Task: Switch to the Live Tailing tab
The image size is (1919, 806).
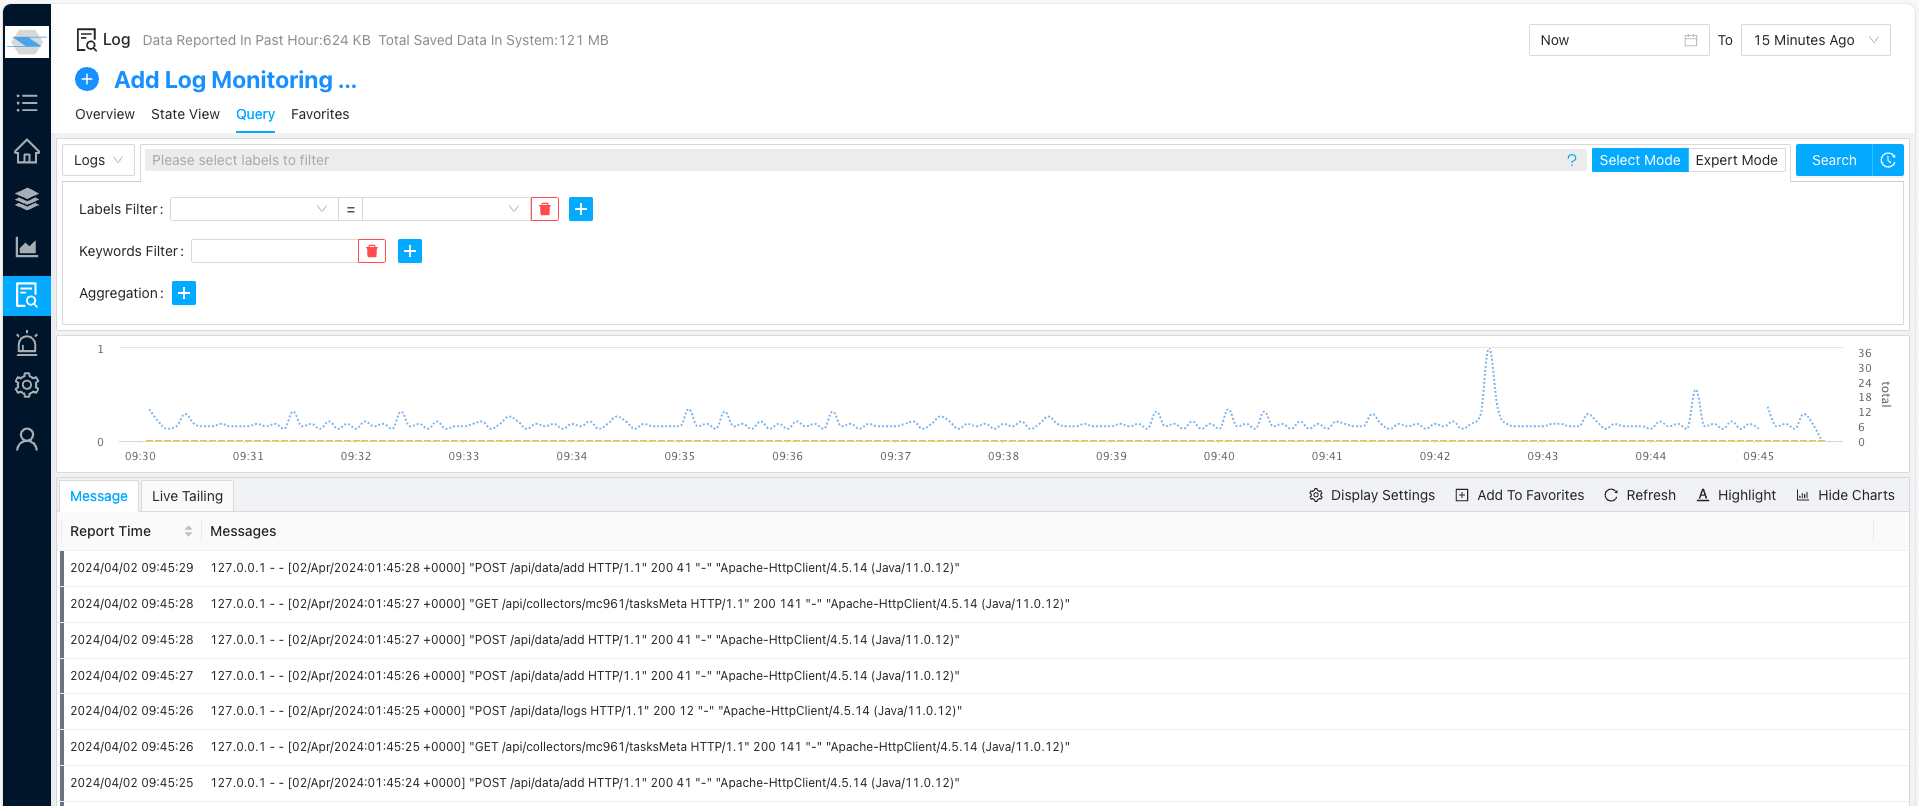Action: tap(187, 496)
